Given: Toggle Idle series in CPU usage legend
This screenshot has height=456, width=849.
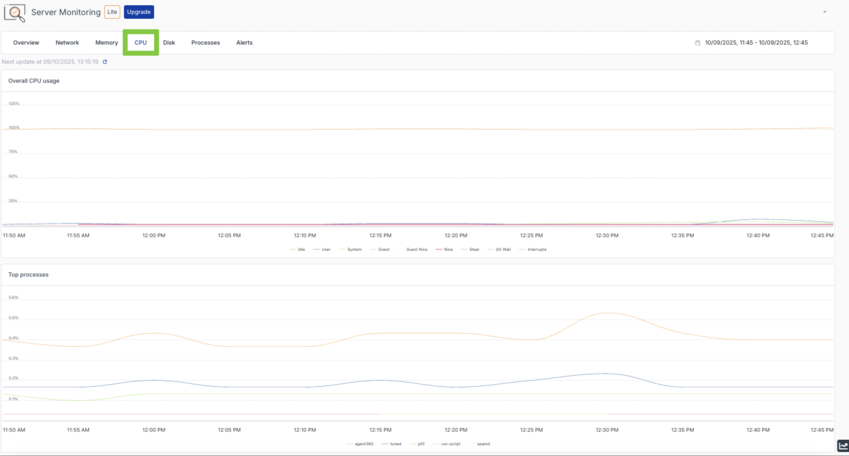Looking at the screenshot, I should [x=298, y=249].
